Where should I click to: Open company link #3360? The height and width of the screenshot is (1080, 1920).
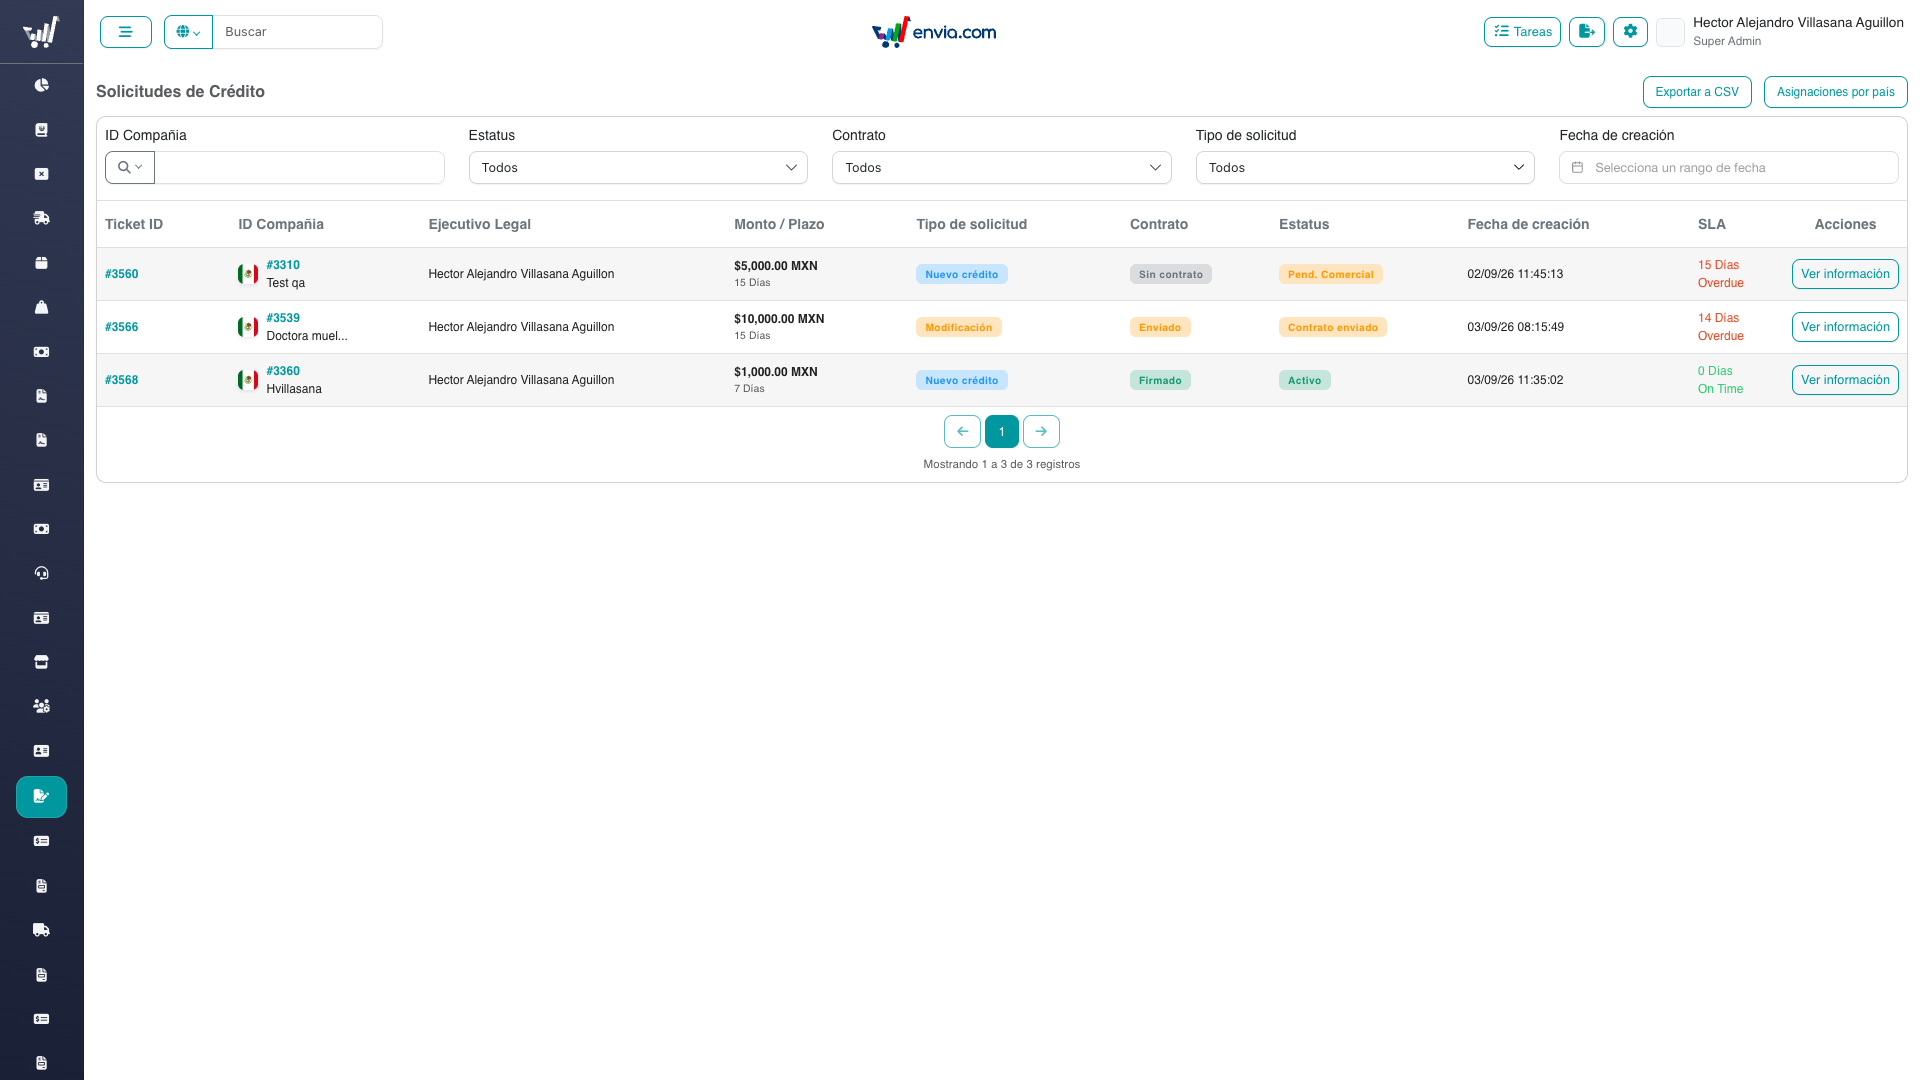[x=283, y=371]
